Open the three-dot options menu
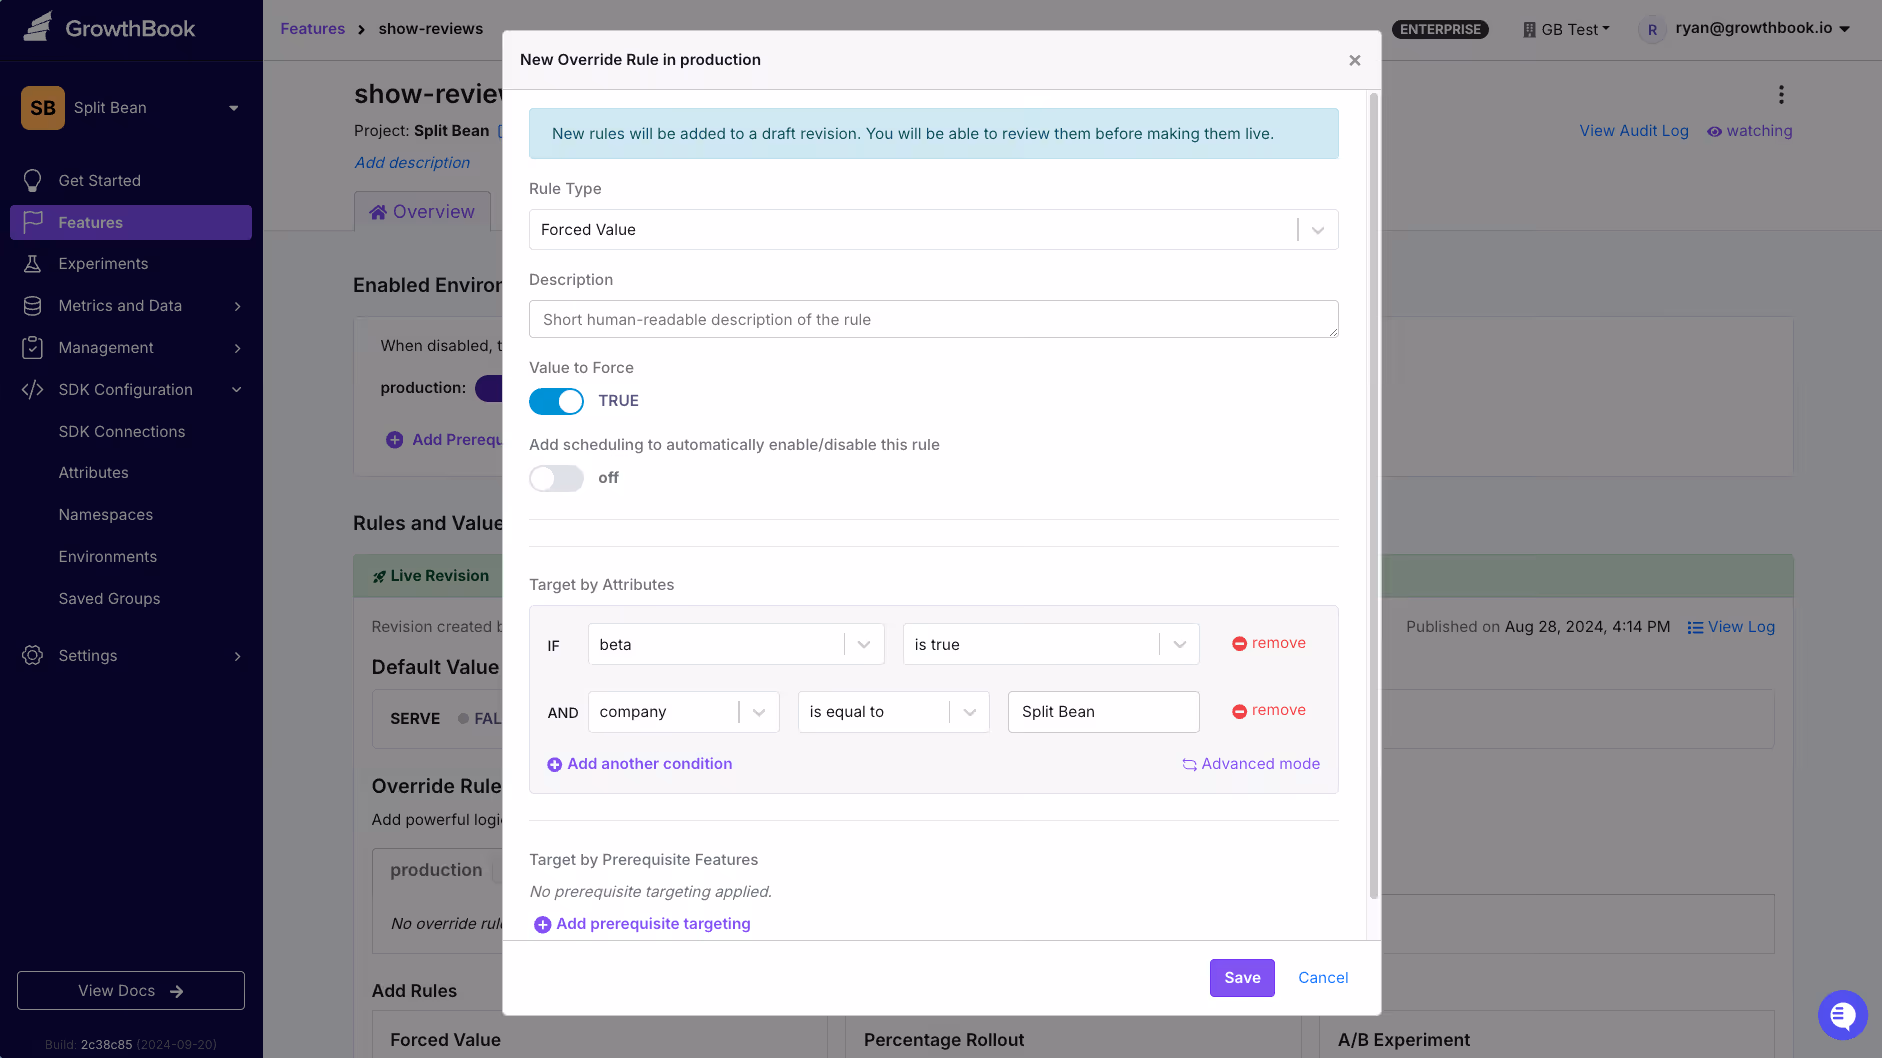This screenshot has width=1882, height=1058. click(1780, 94)
